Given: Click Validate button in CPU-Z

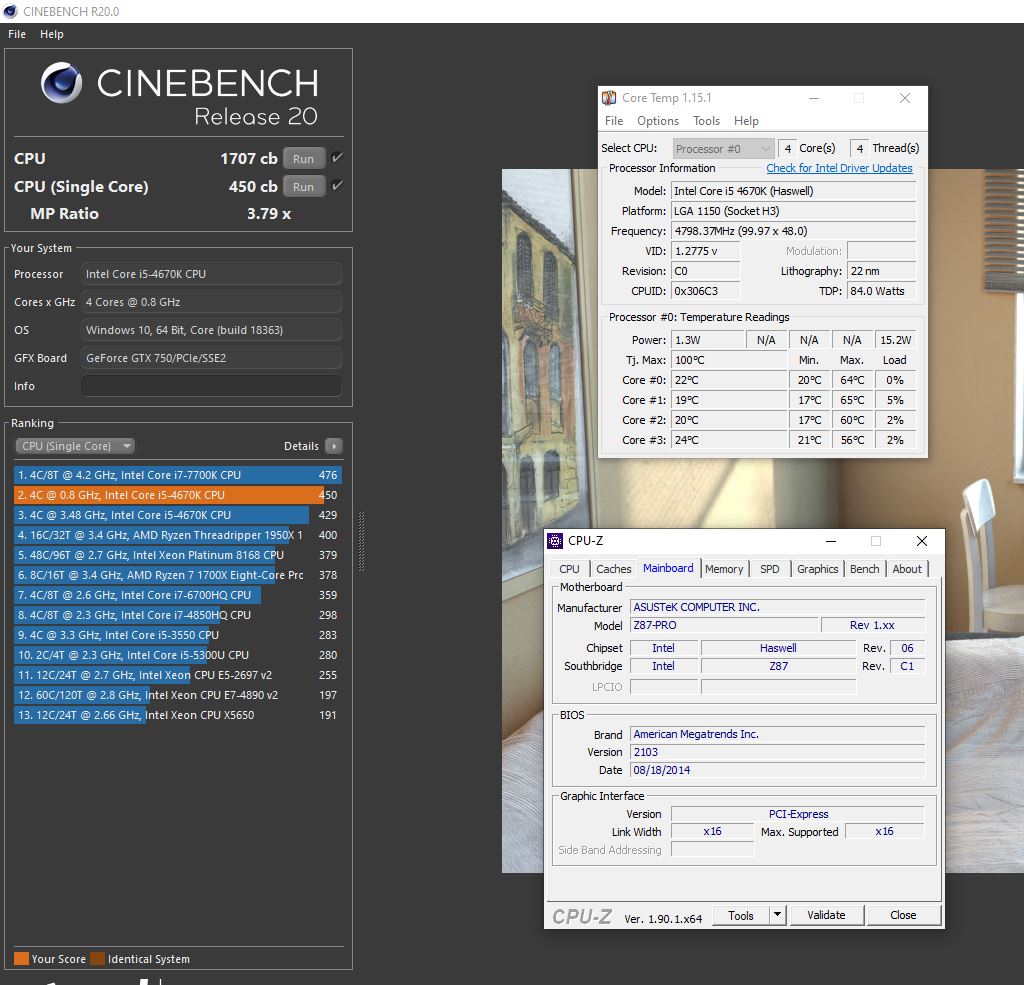Looking at the screenshot, I should 827,915.
